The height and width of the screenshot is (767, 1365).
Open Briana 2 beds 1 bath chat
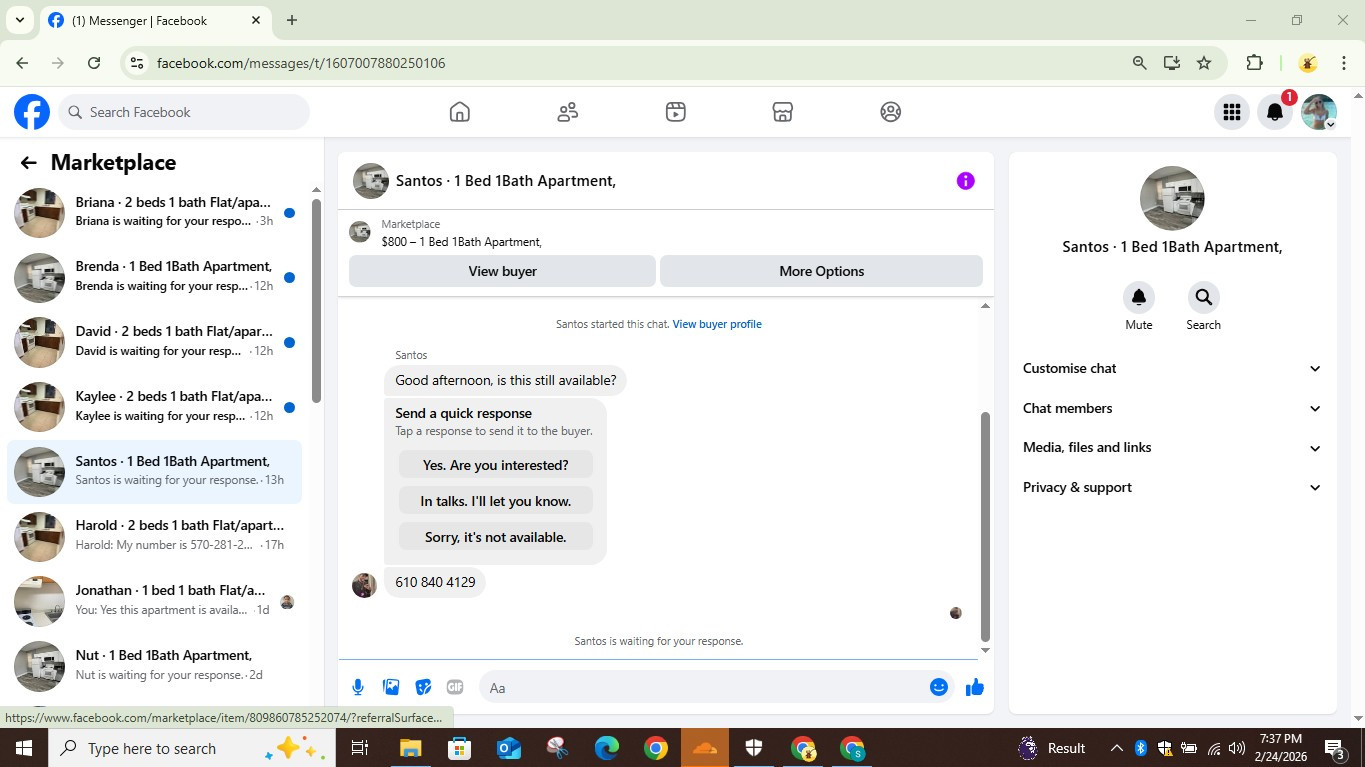coord(155,212)
